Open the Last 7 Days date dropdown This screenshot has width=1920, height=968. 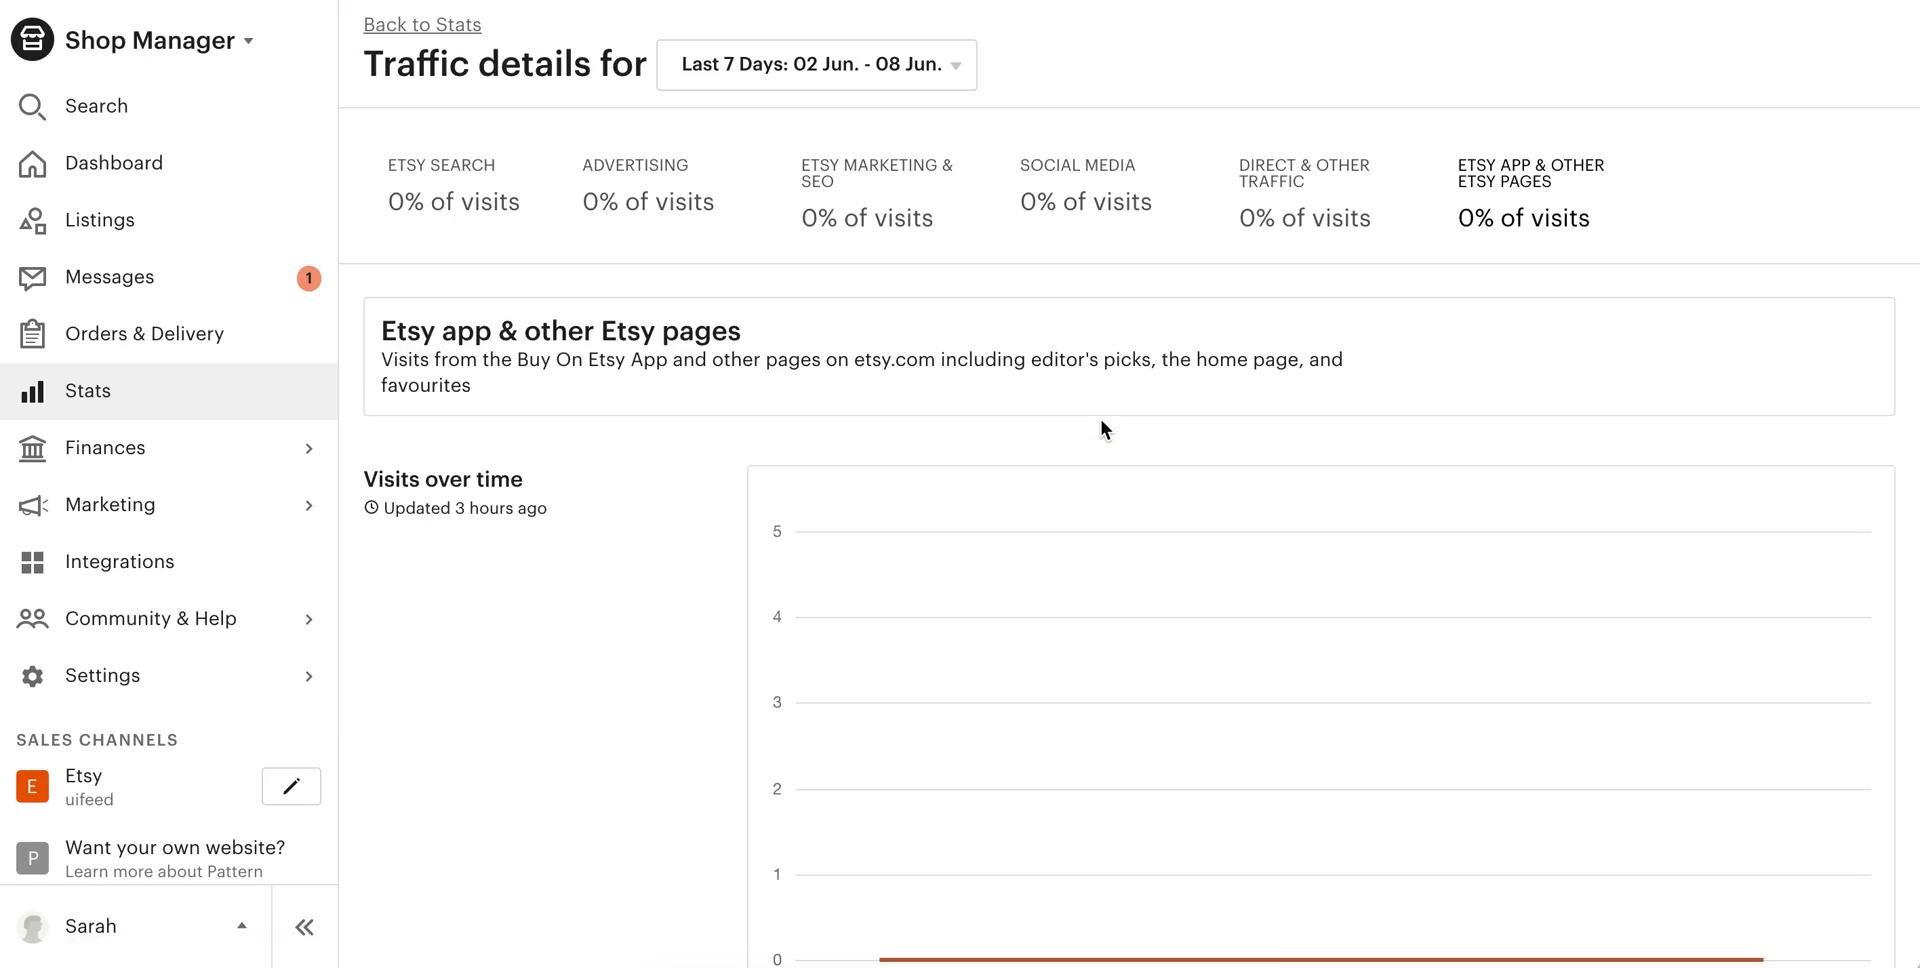pos(817,65)
